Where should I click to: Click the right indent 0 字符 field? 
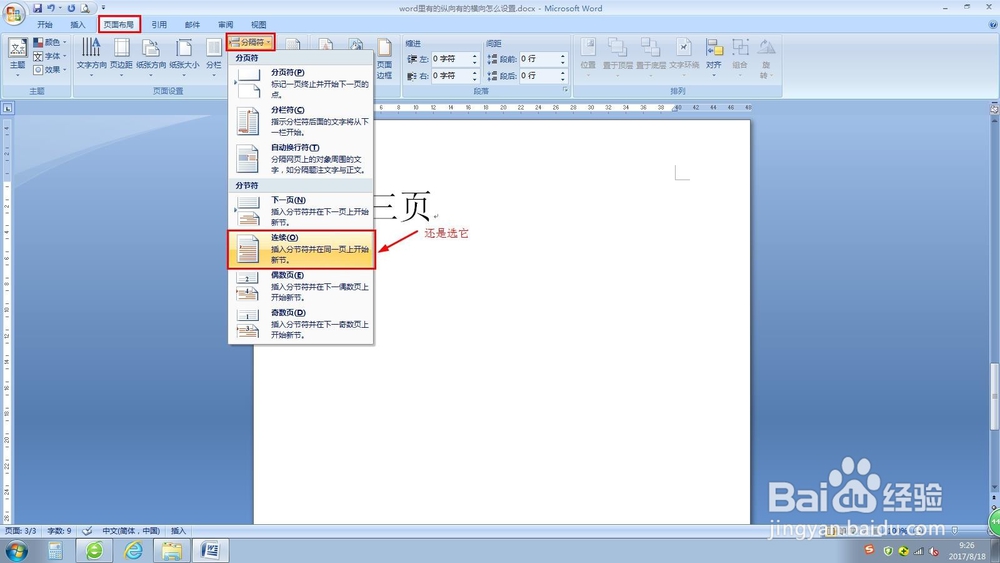pos(451,76)
